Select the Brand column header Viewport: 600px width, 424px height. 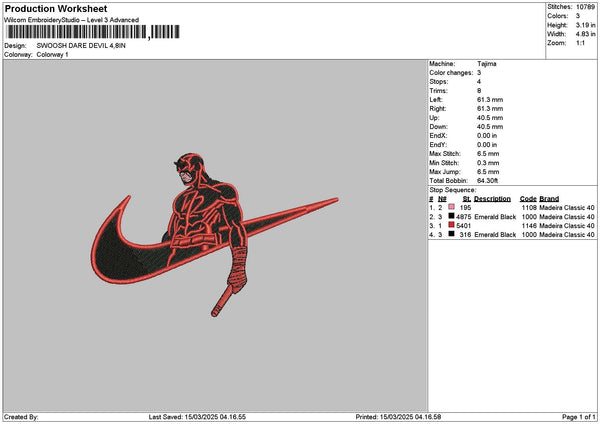[549, 198]
